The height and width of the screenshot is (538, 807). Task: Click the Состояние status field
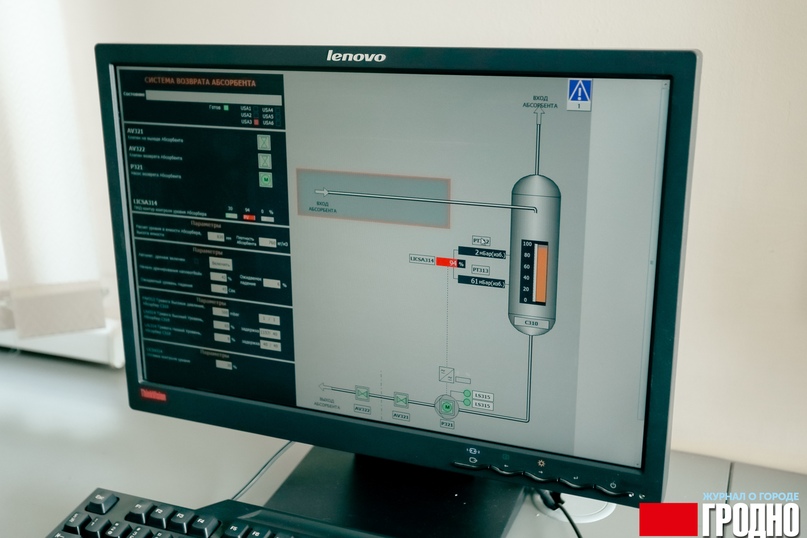[214, 96]
